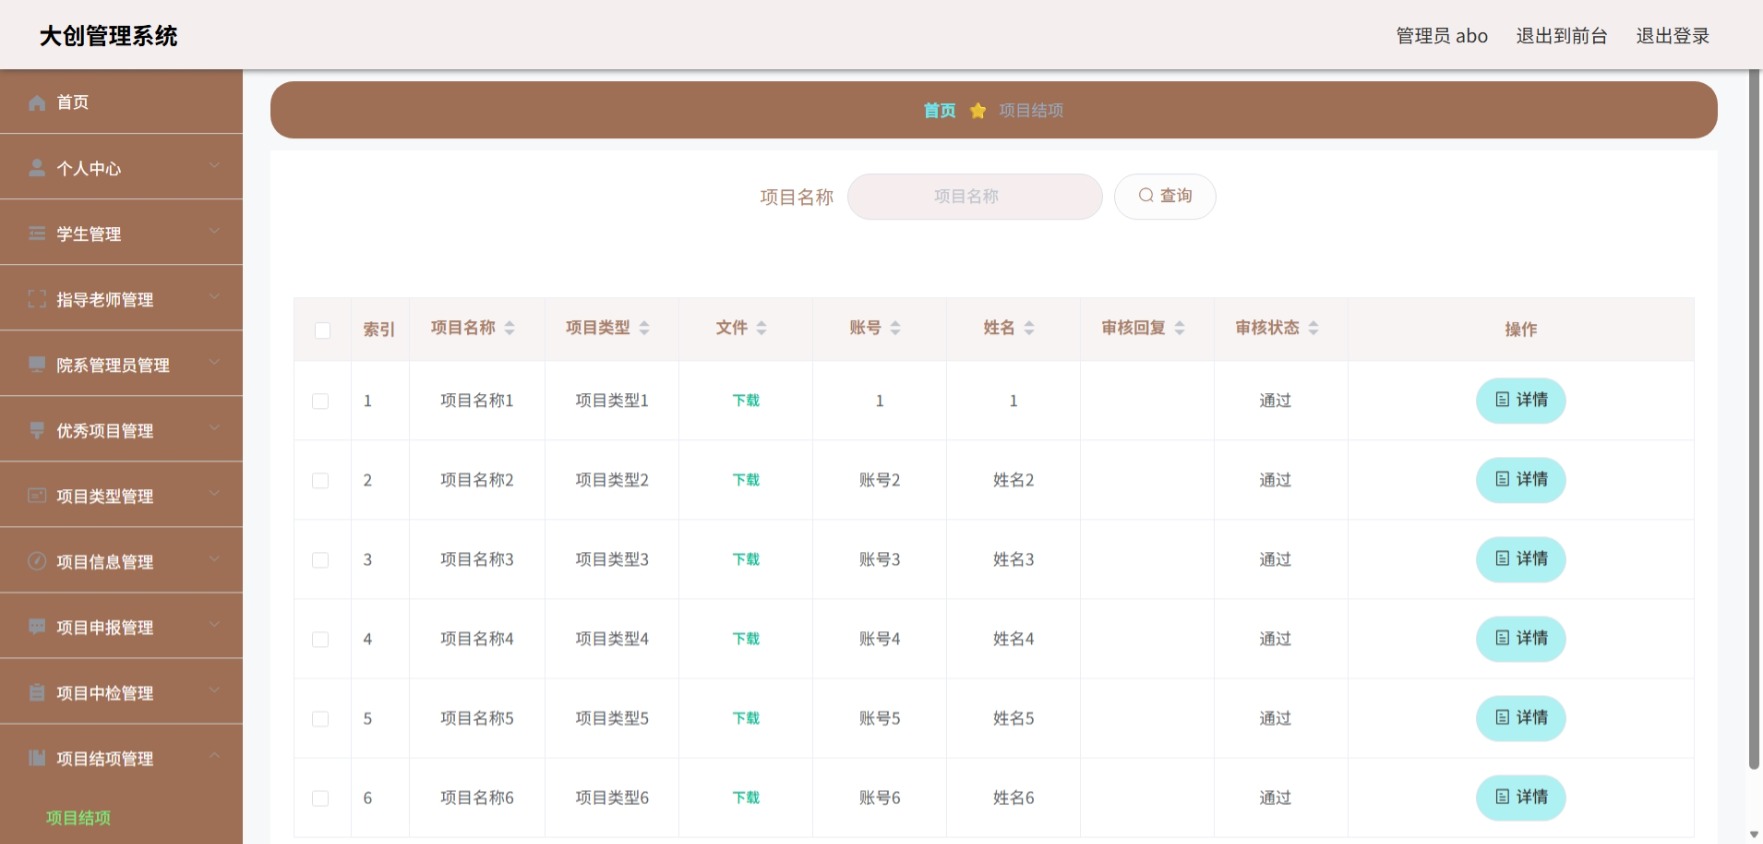Download the file for 项目名称2
Screen dimensions: 1763x844
(746, 480)
